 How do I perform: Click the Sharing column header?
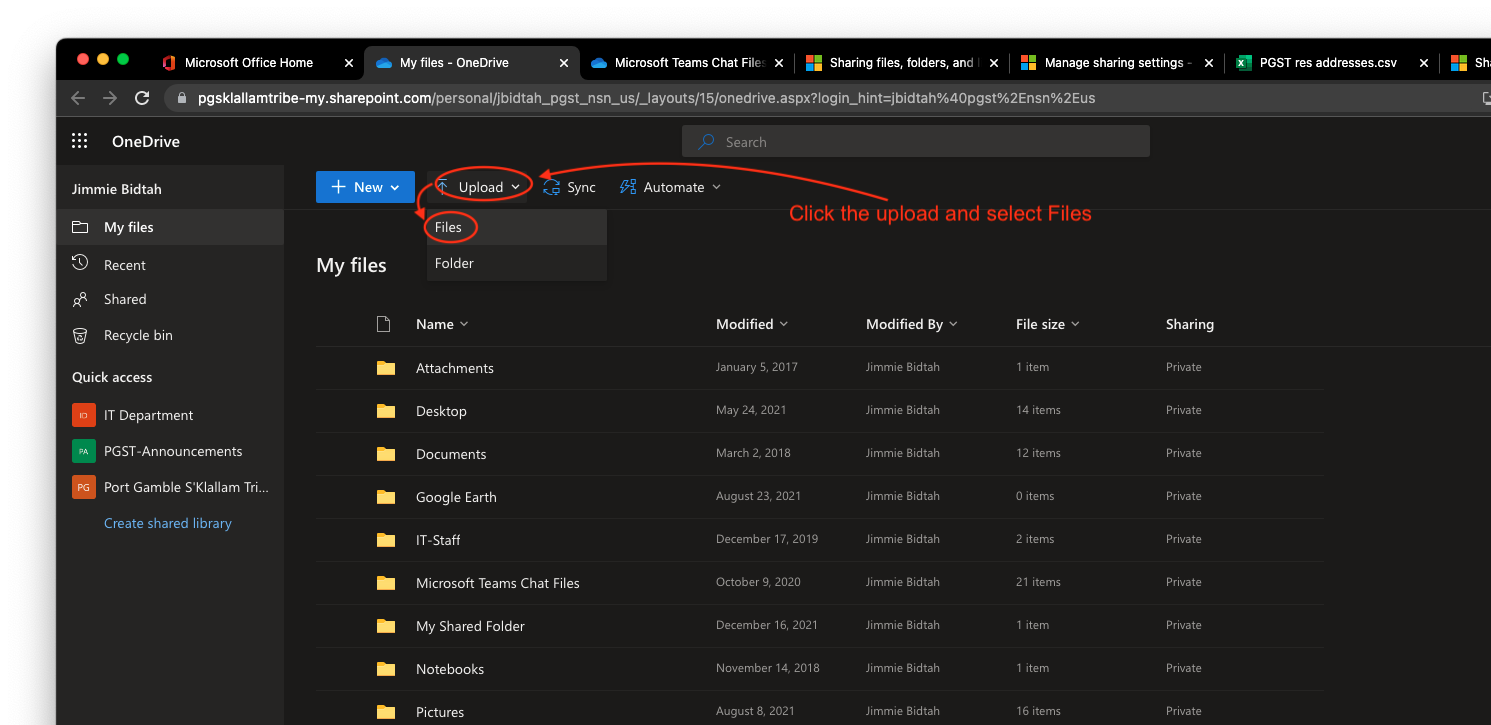pos(1190,324)
